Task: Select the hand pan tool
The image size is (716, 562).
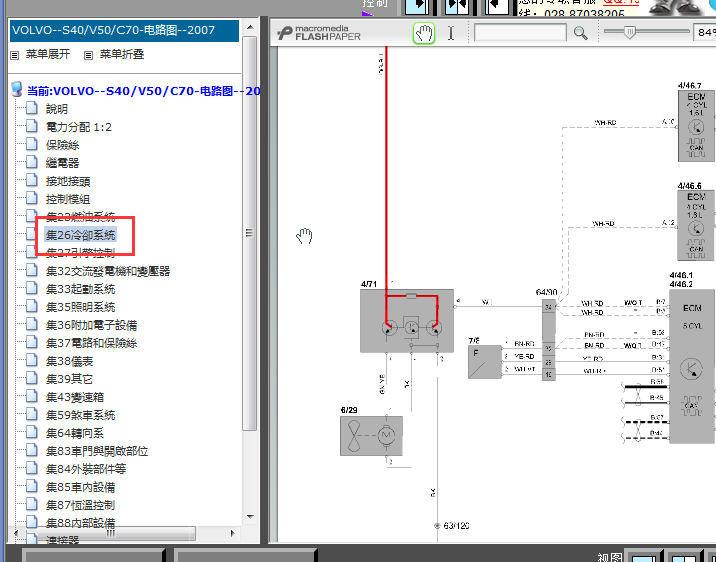Action: tap(424, 33)
